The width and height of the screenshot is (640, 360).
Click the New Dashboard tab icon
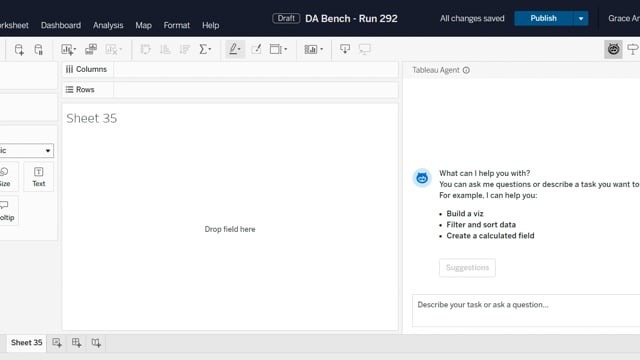coord(76,343)
